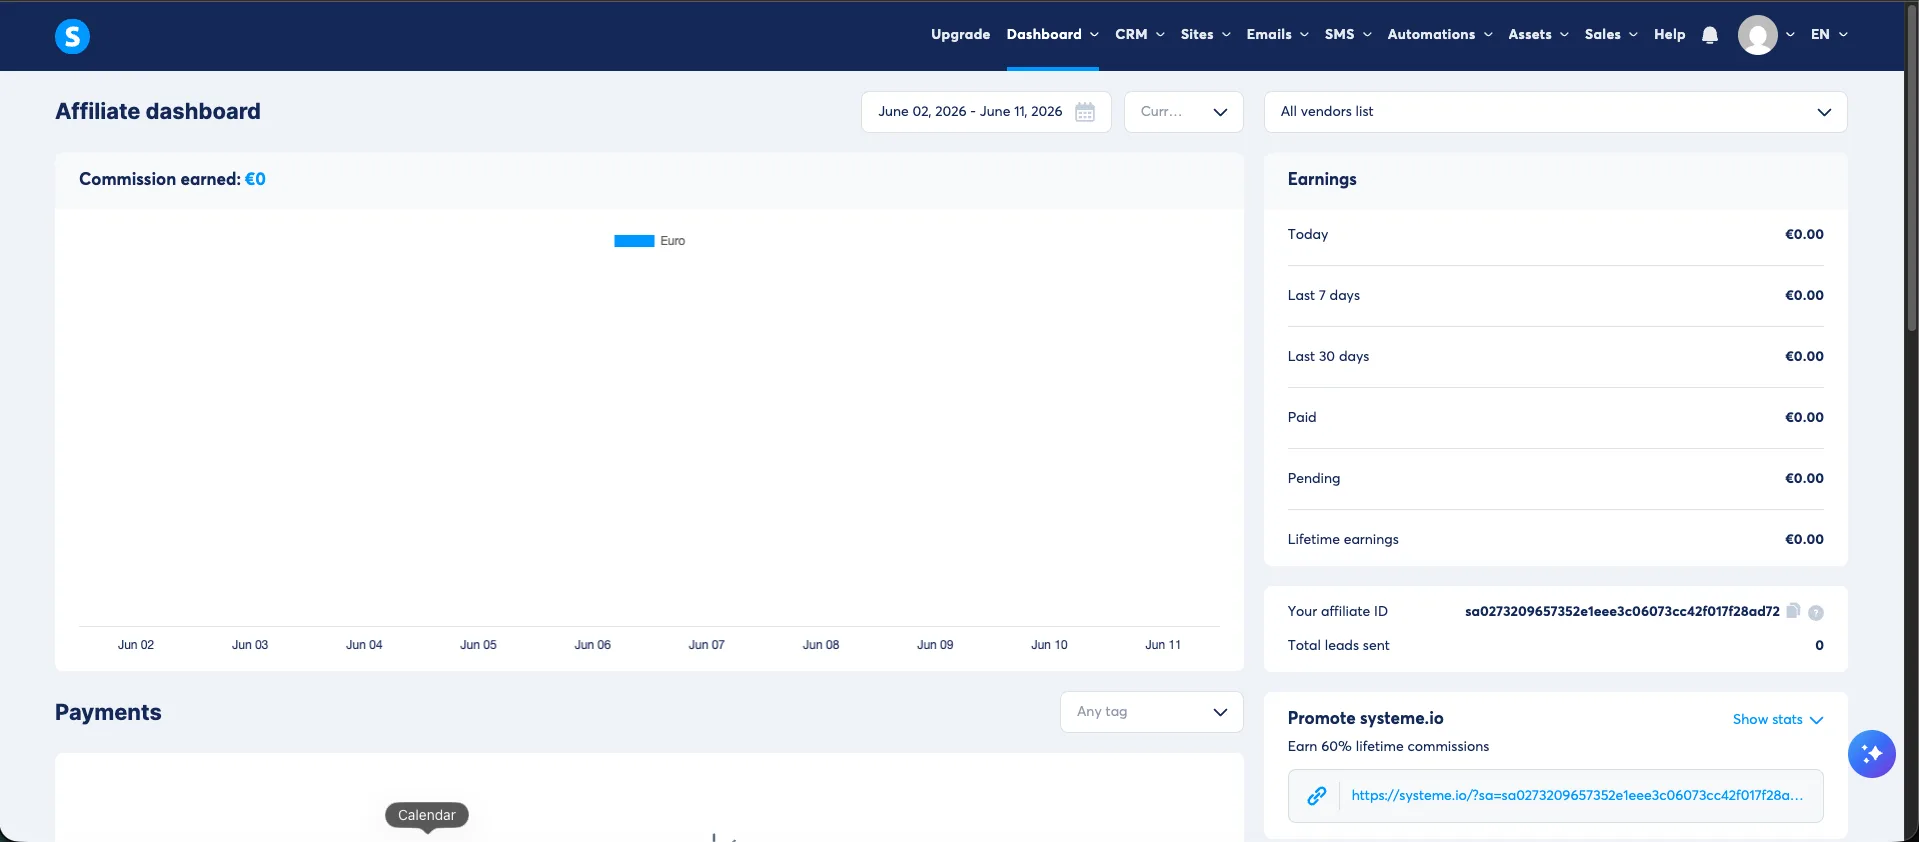Click the Lifetime earnings row label
The width and height of the screenshot is (1919, 842).
[1342, 539]
